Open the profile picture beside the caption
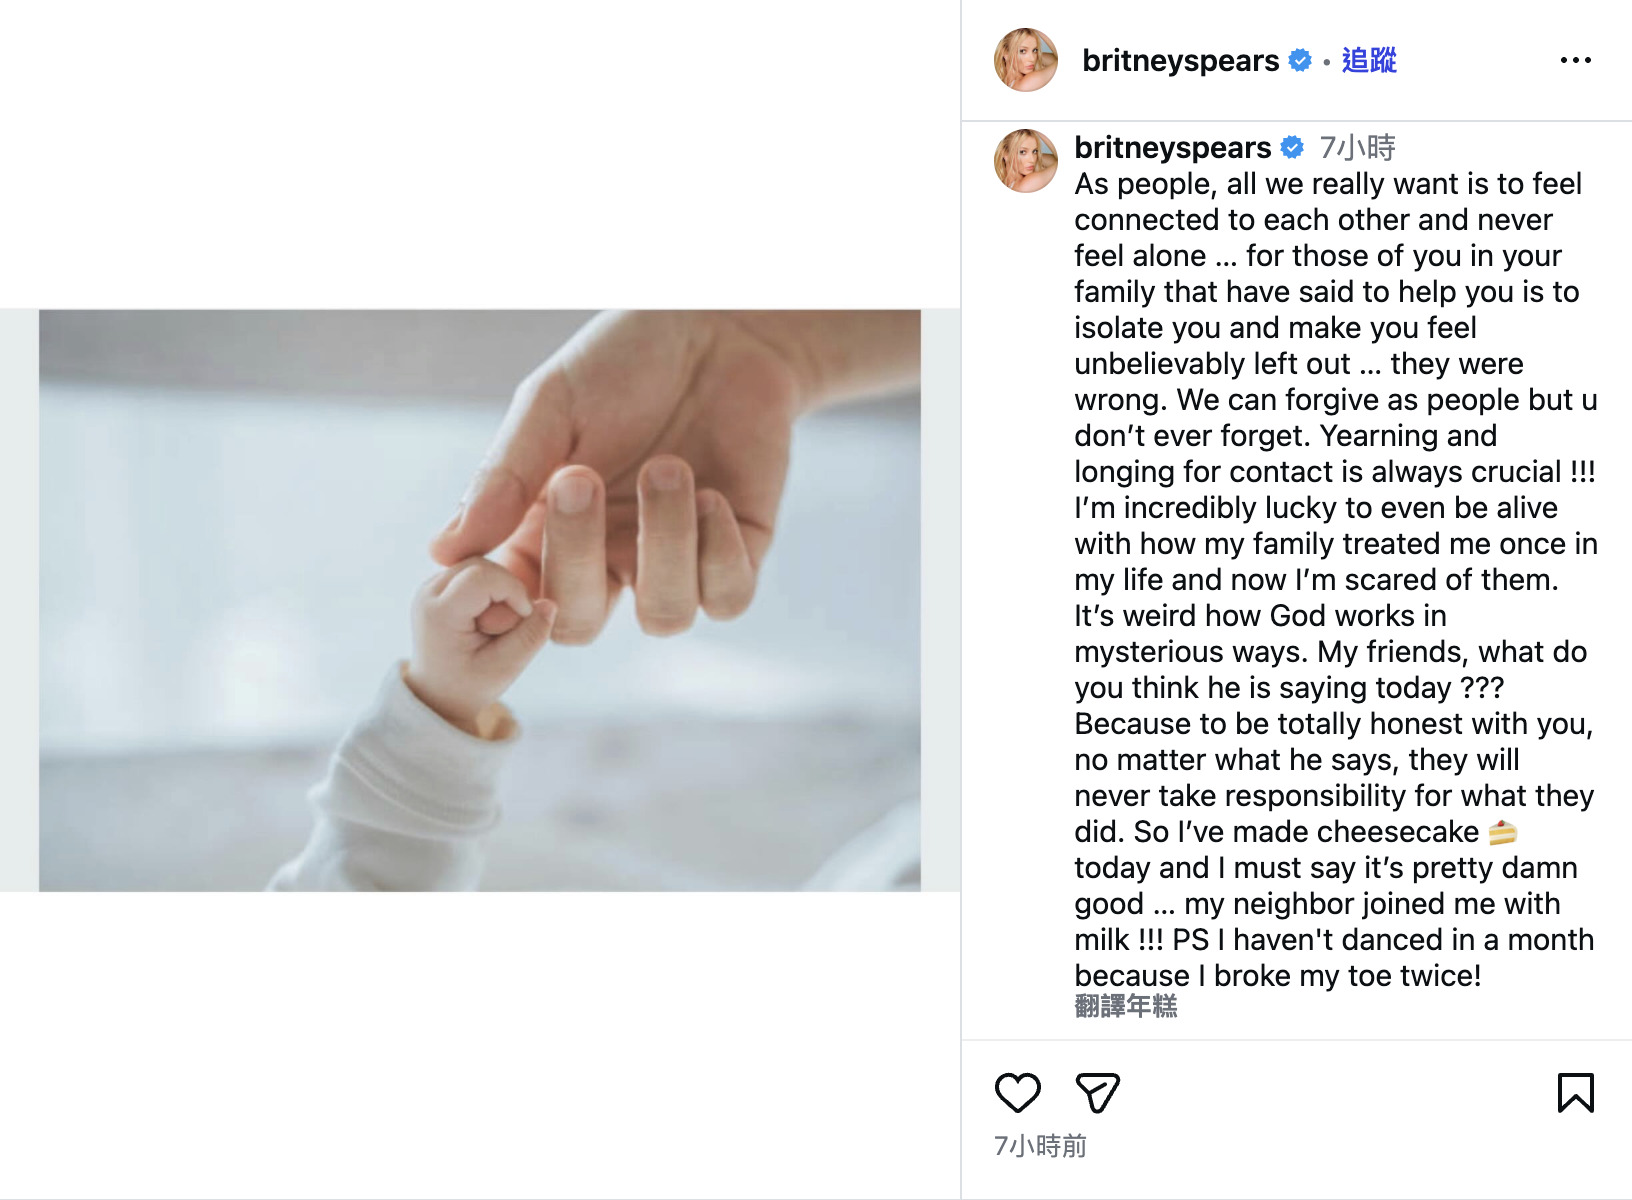This screenshot has height=1200, width=1632. click(x=1025, y=161)
